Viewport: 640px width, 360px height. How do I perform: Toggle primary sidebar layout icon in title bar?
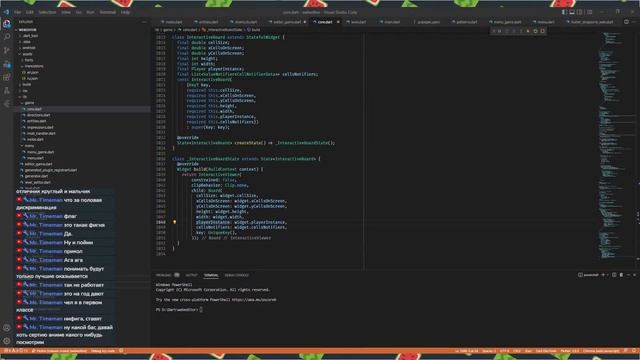(x=564, y=12)
